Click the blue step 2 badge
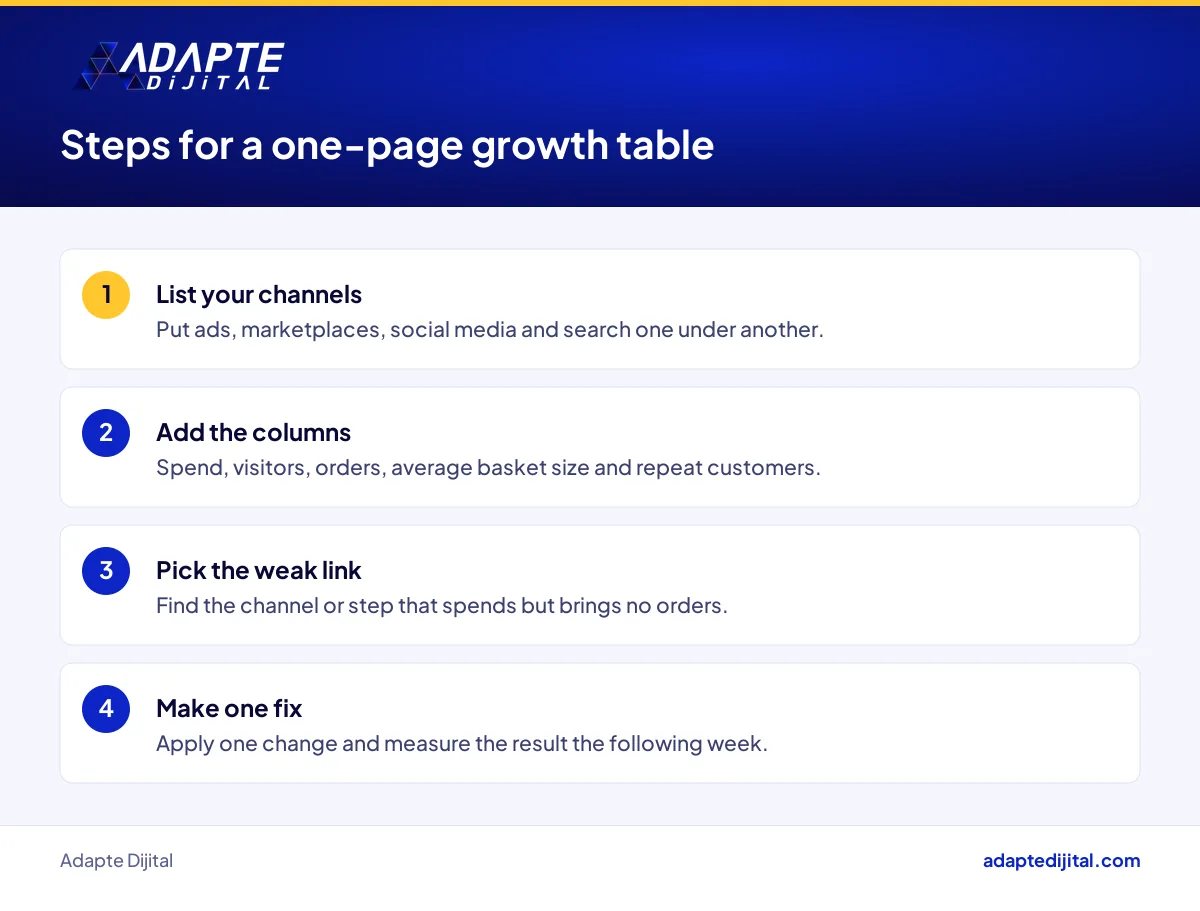Viewport: 1200px width, 911px height. (x=106, y=433)
